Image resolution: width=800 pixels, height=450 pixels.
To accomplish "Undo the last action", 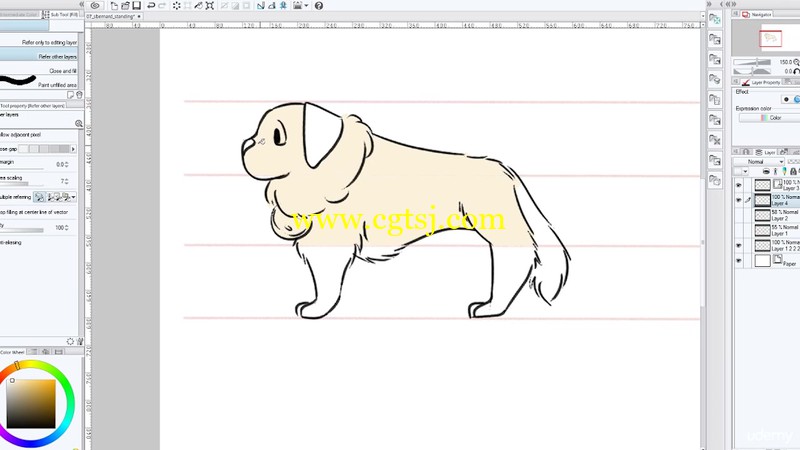I will pos(151,6).
